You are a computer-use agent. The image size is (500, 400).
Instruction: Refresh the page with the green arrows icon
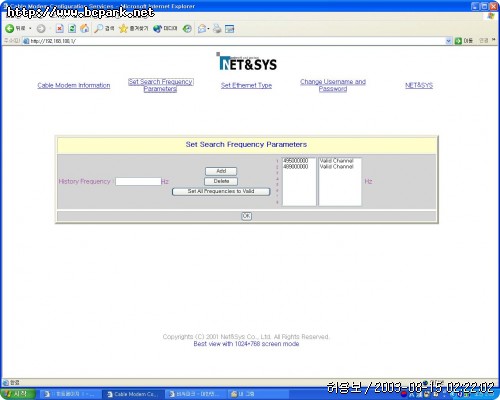(72, 29)
